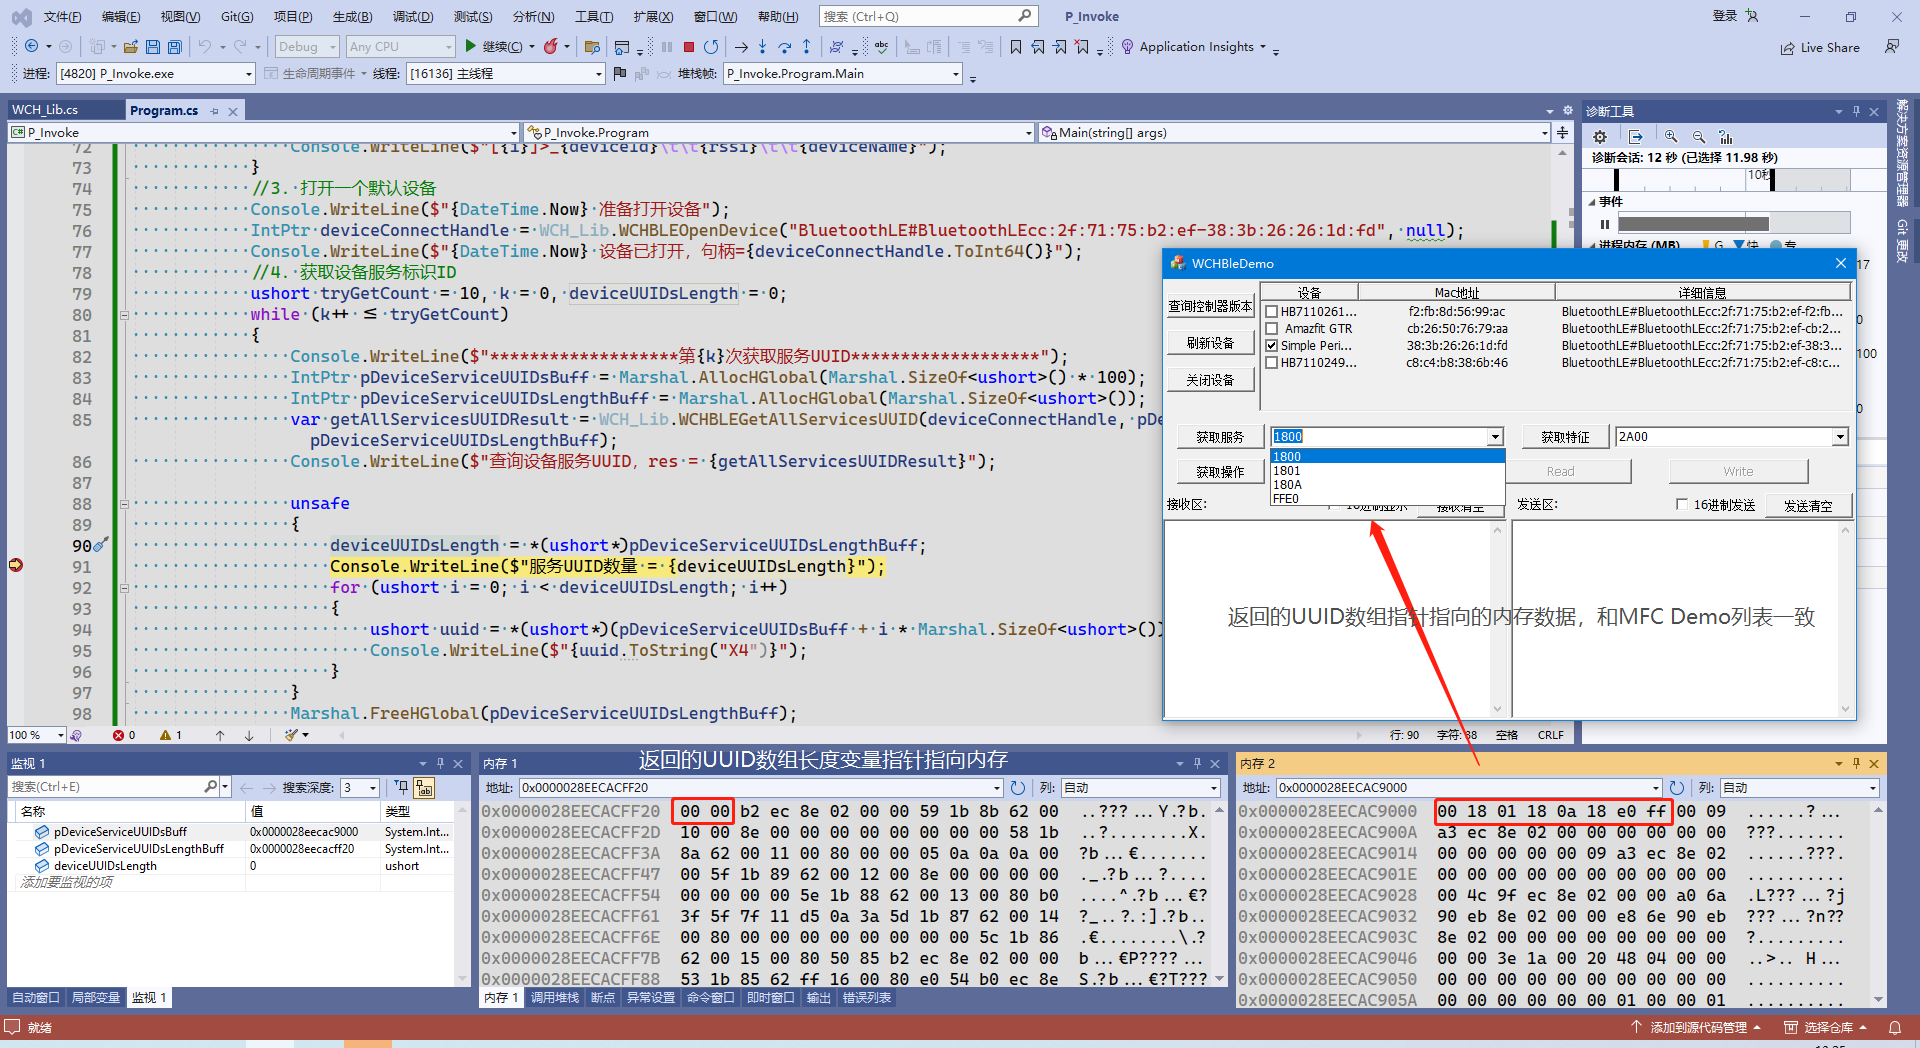This screenshot has width=1920, height=1048.
Task: Click the flag icon beside thread selector
Action: coord(619,73)
